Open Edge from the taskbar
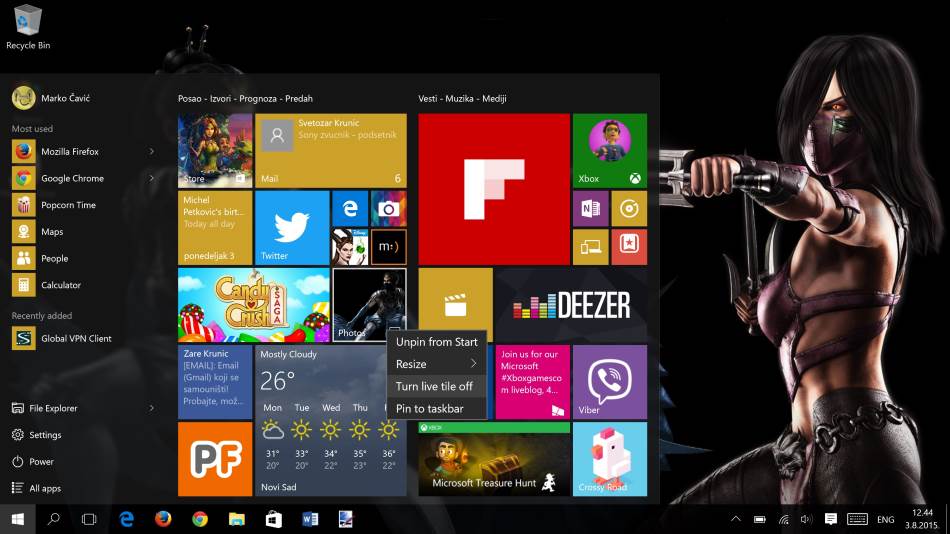The width and height of the screenshot is (950, 534). (126, 519)
